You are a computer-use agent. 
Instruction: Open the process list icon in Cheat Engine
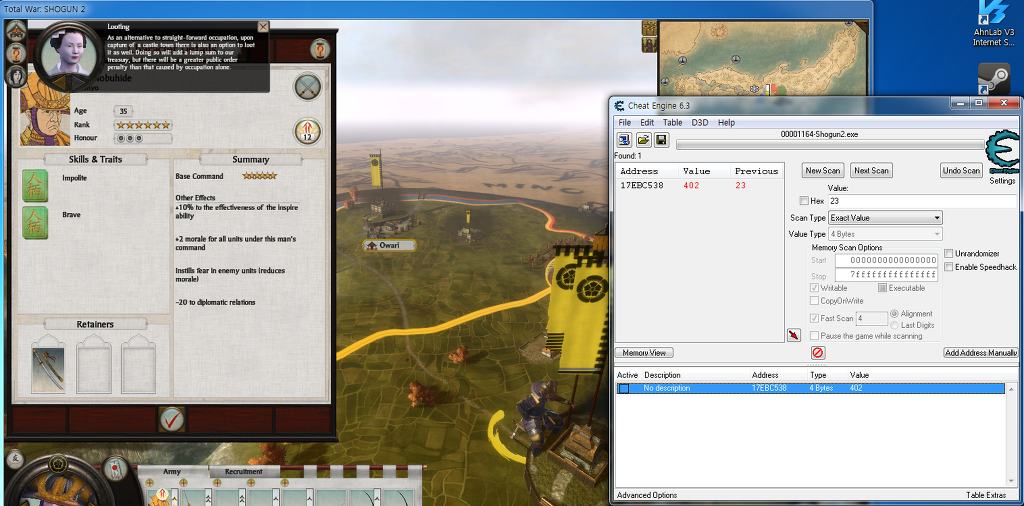[625, 140]
